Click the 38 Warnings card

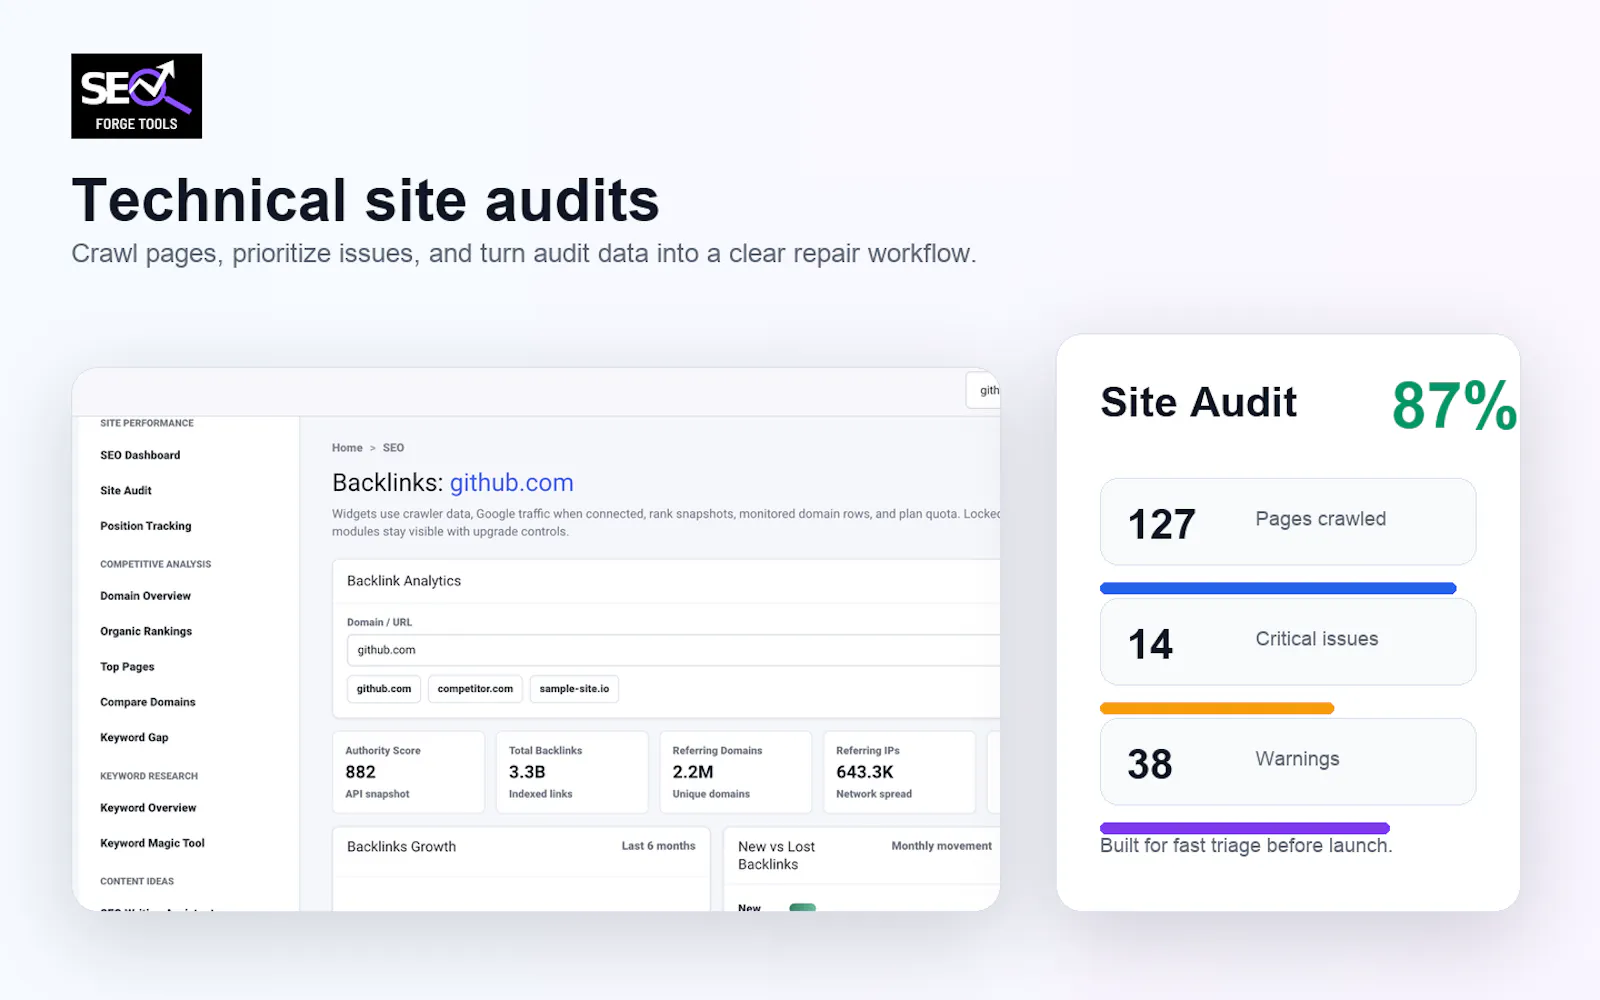[1288, 762]
